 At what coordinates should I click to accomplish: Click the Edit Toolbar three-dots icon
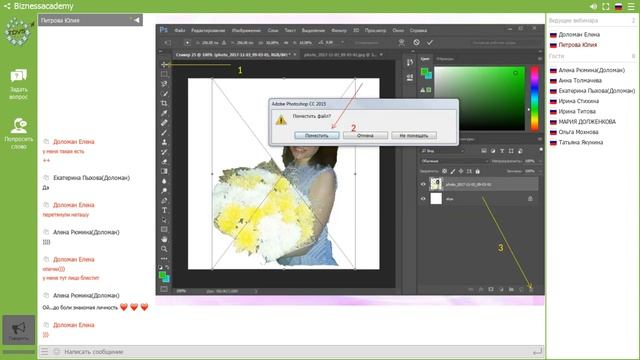[x=164, y=258]
